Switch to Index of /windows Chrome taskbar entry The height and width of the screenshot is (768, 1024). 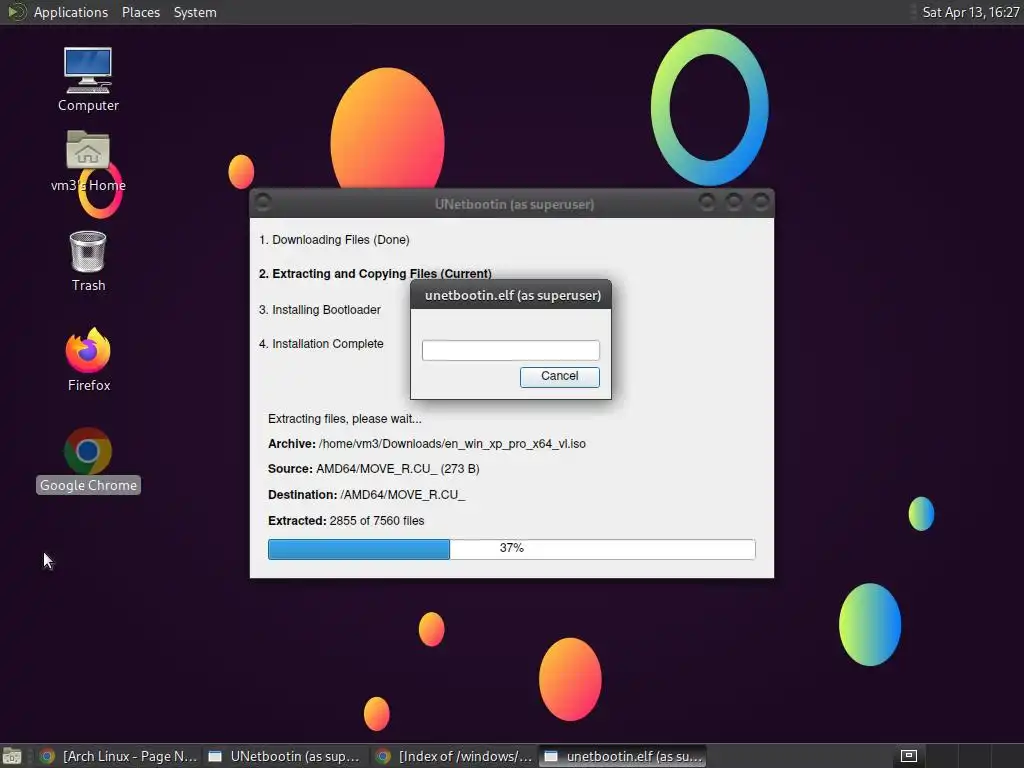pos(455,756)
